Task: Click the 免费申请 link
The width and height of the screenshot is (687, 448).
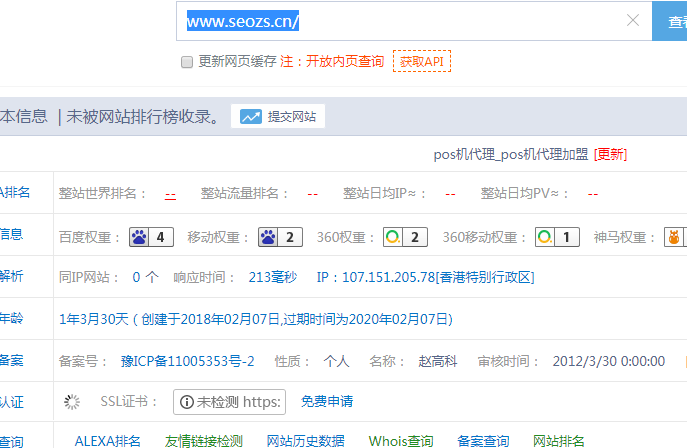Action: 327,401
